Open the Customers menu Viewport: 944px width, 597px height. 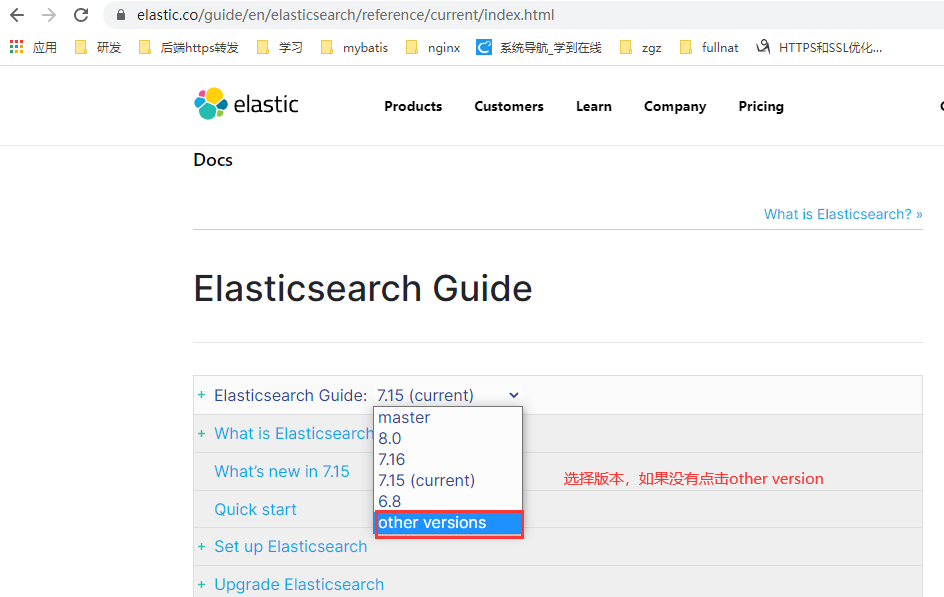509,107
